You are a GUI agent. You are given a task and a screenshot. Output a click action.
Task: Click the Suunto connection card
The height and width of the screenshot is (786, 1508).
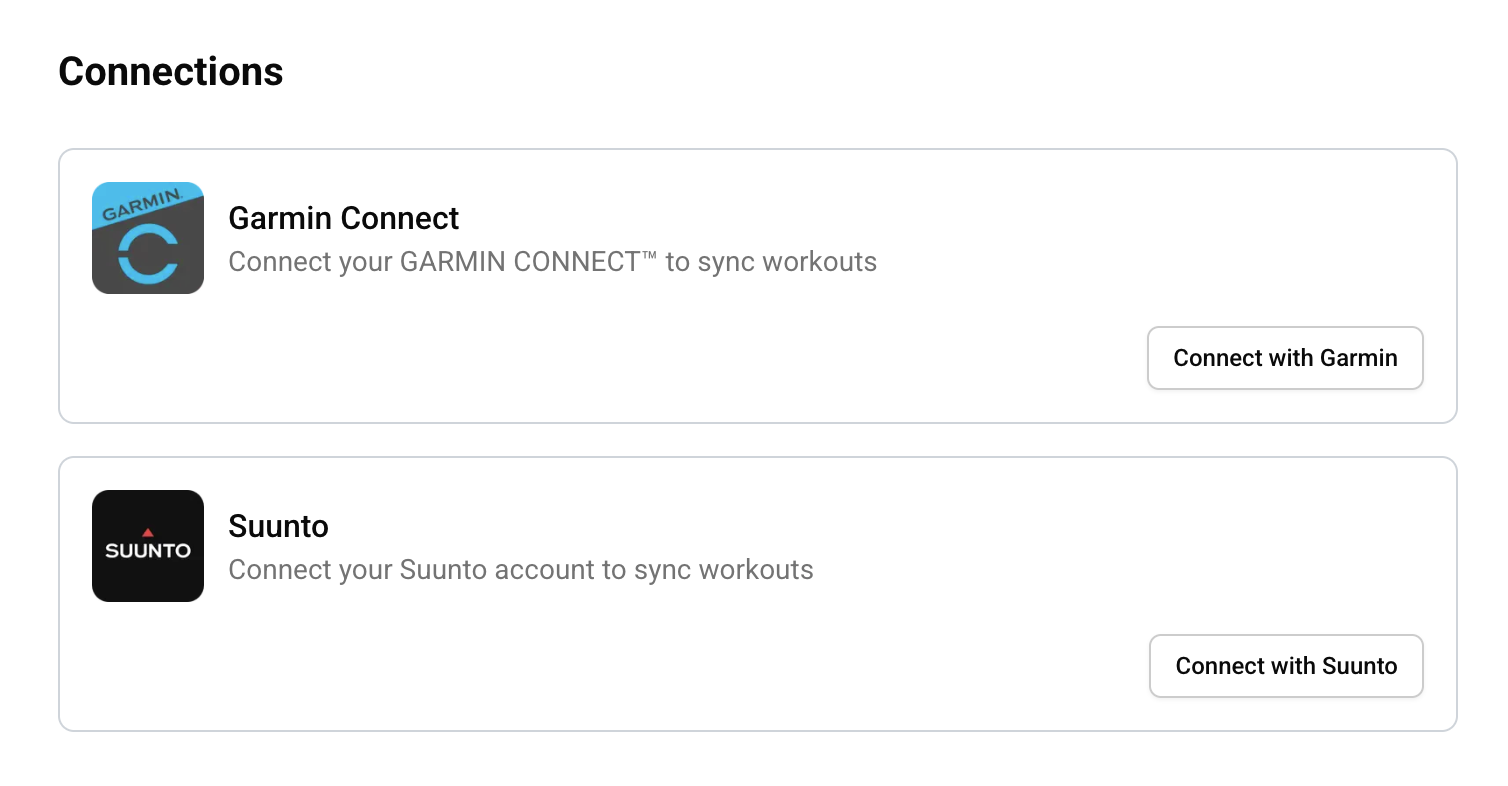(757, 593)
